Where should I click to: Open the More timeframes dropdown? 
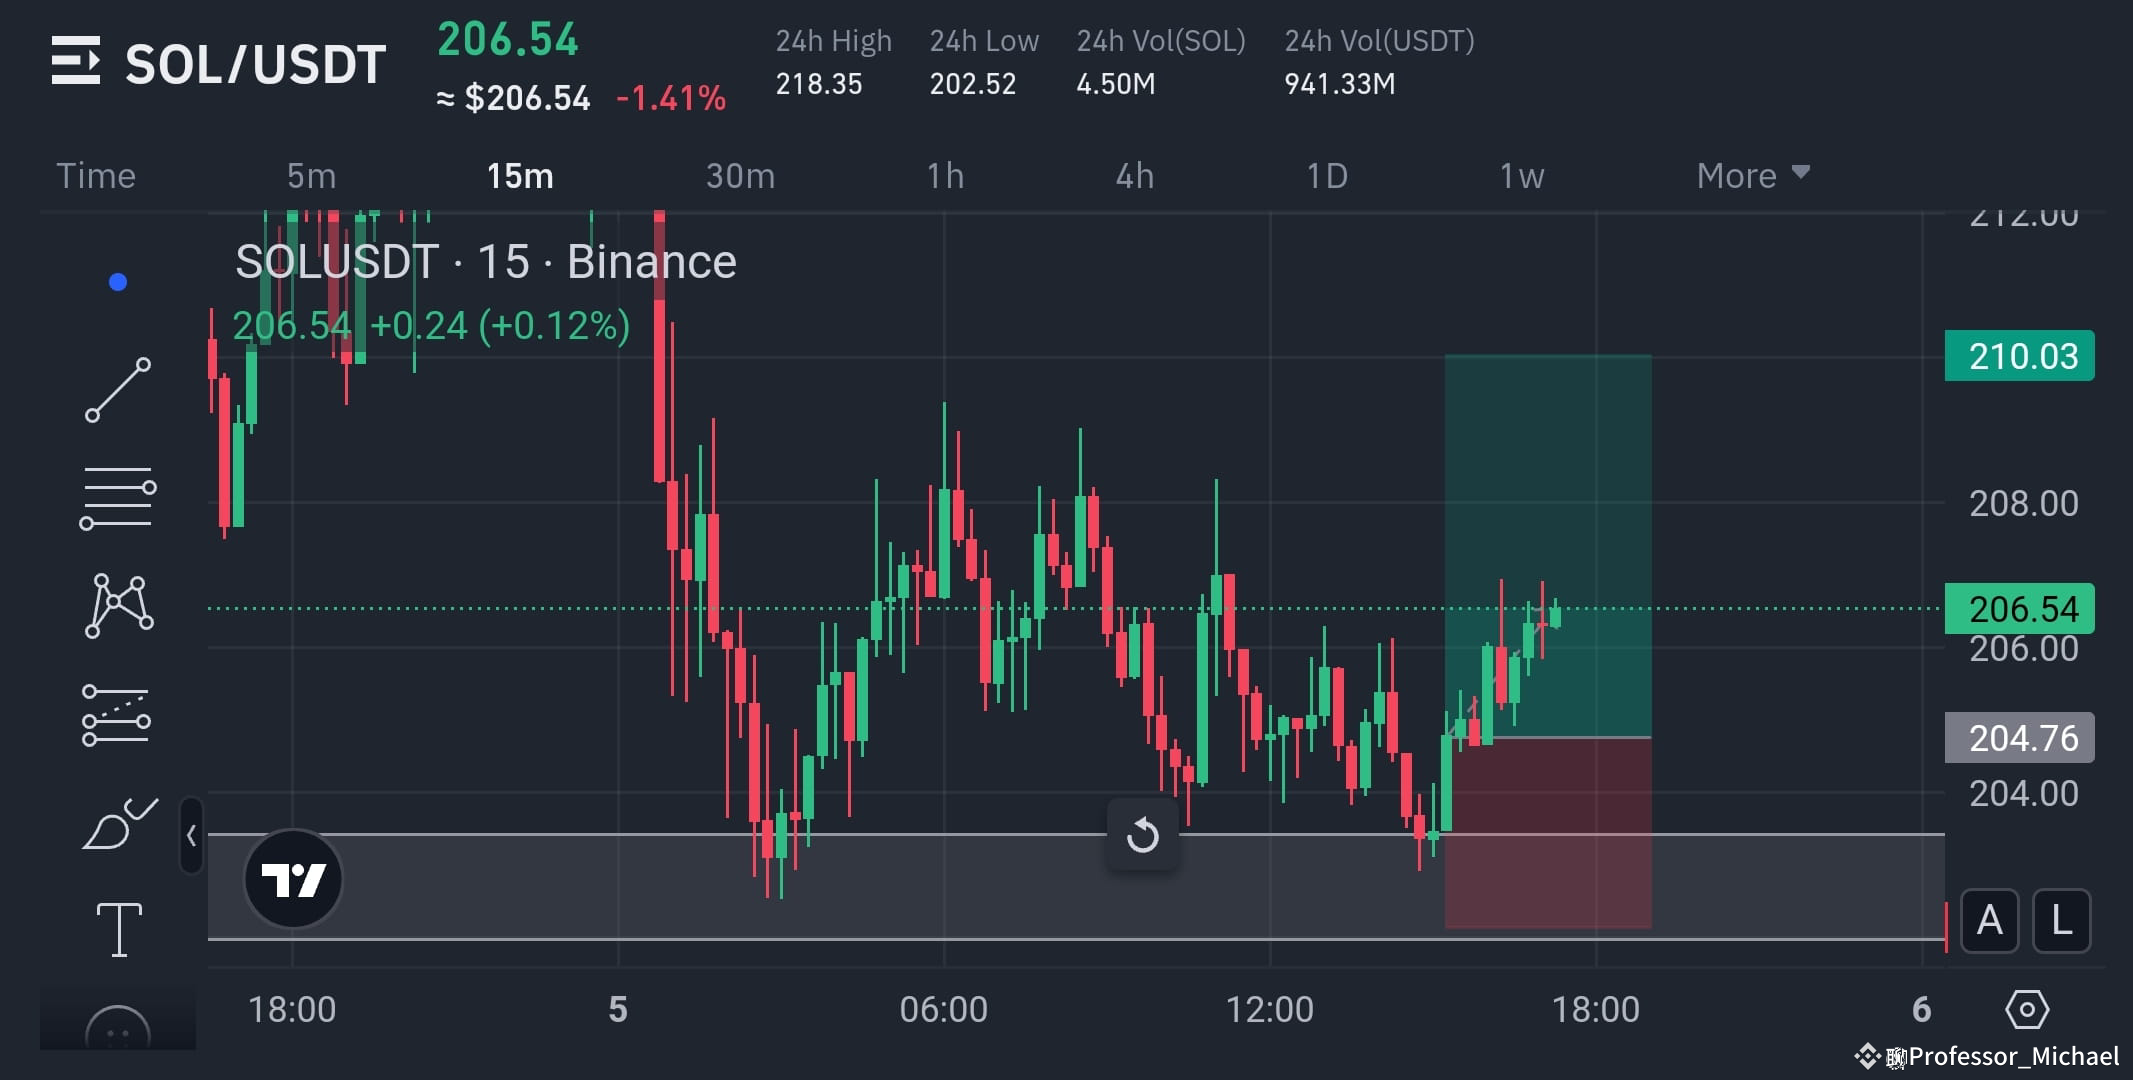tap(1752, 175)
